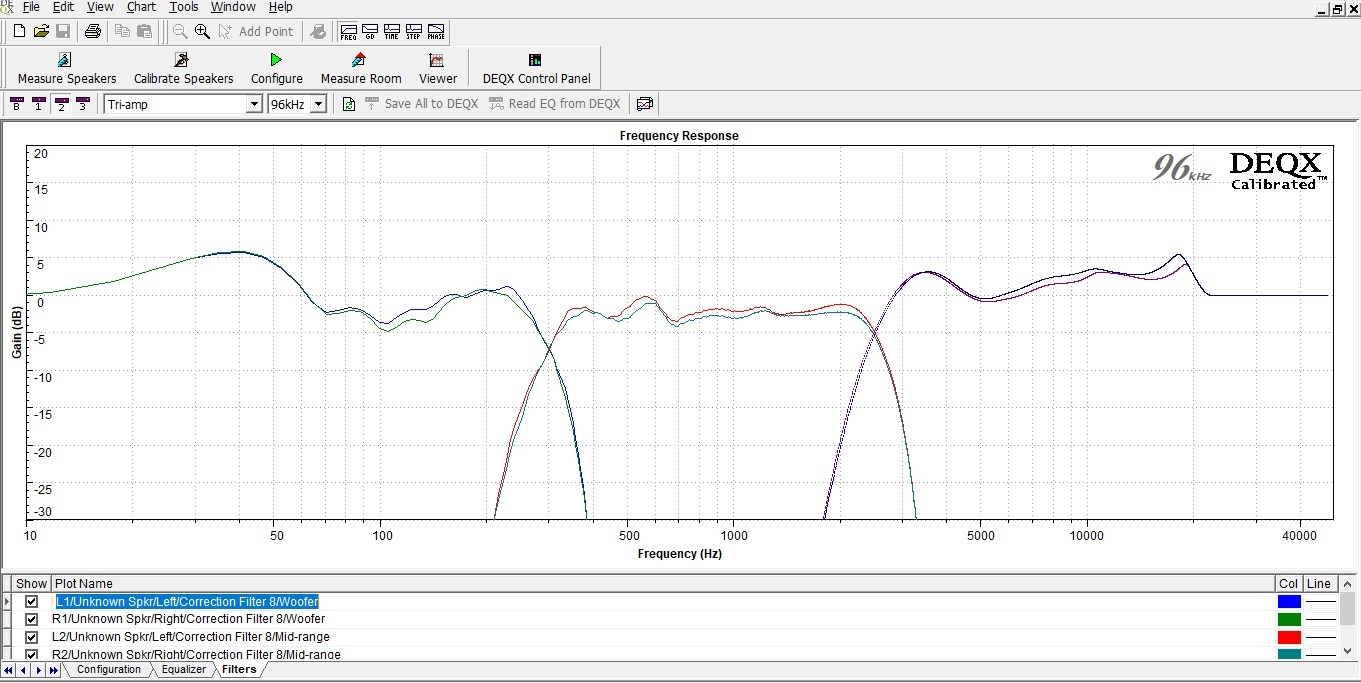Click the plot list scrollbar down arrow
The height and width of the screenshot is (683, 1361).
coord(1348,651)
